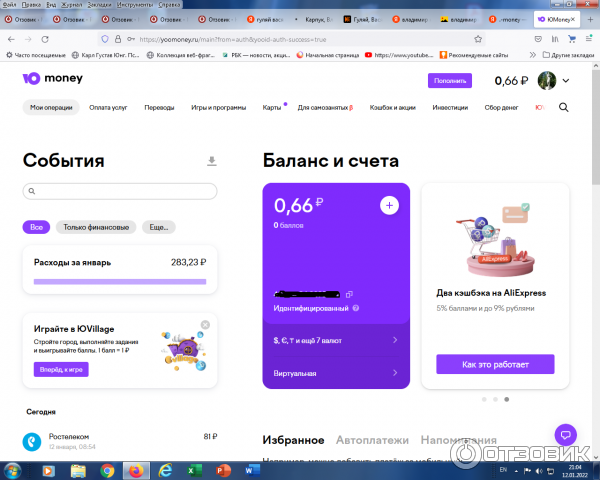This screenshot has width=600, height=480.
Task: Switch to the Избранное tab
Action: tap(293, 440)
